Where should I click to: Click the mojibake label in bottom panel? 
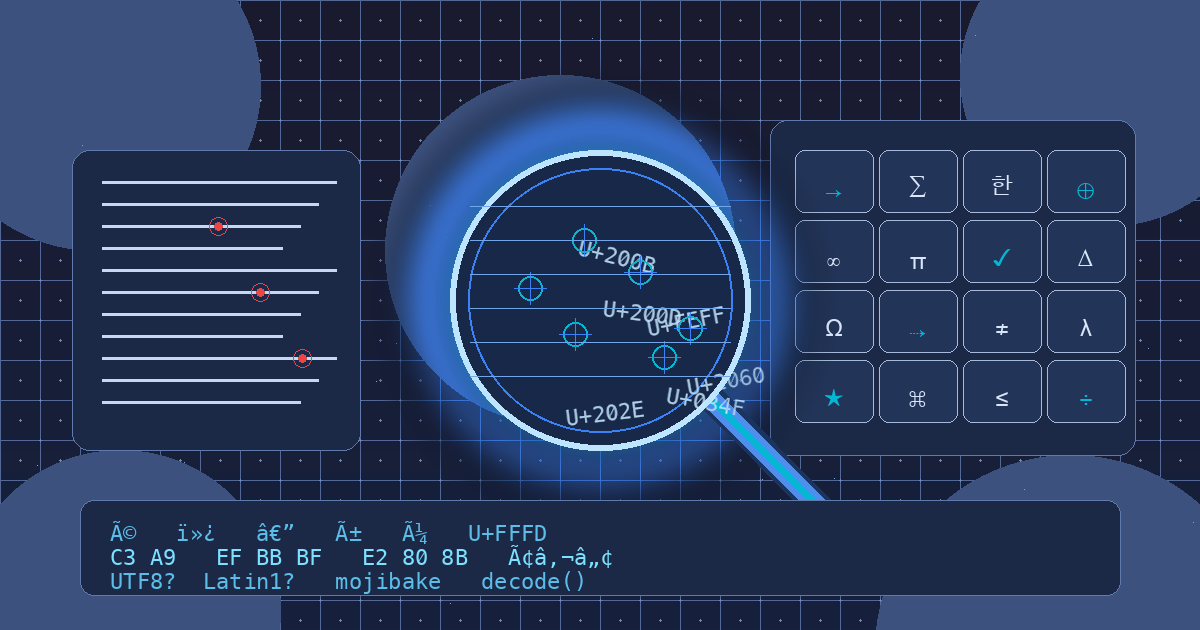coord(388,581)
